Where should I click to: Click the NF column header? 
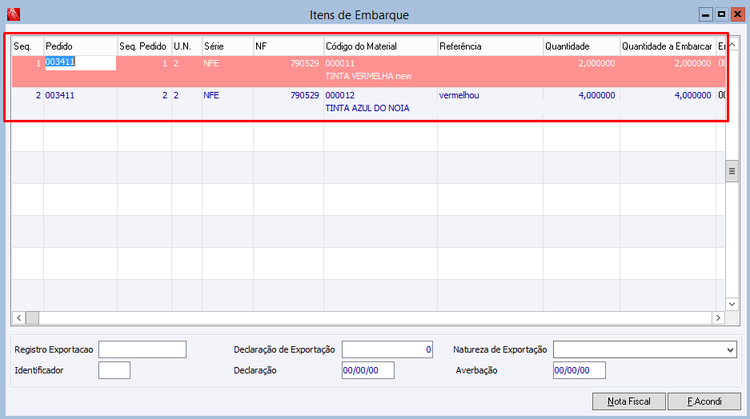(x=288, y=46)
